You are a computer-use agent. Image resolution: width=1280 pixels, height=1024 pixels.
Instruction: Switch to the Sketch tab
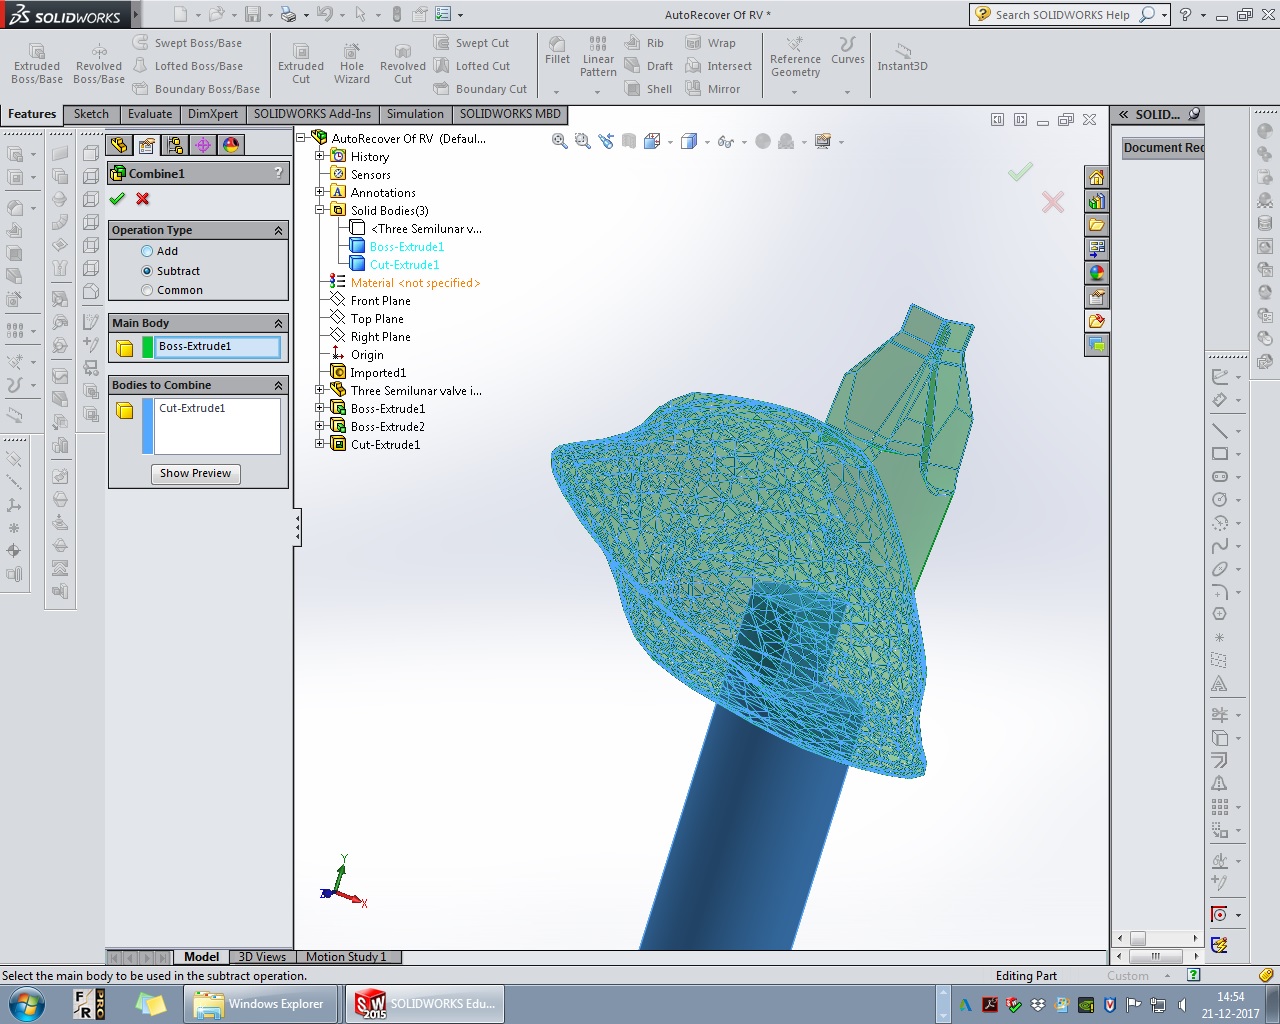point(91,114)
